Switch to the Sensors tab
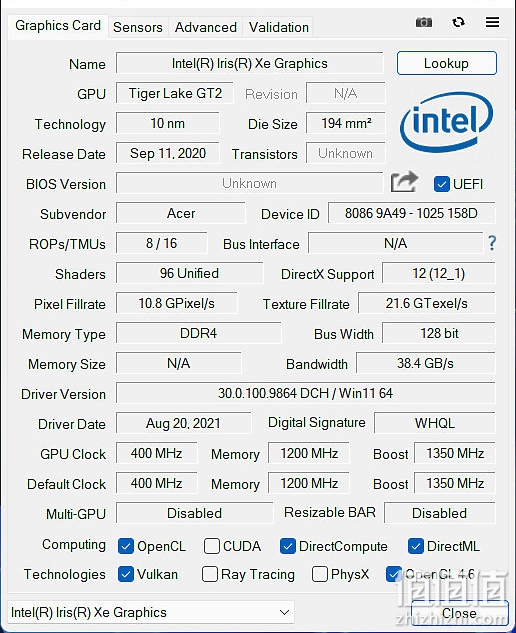516x633 pixels. (138, 27)
